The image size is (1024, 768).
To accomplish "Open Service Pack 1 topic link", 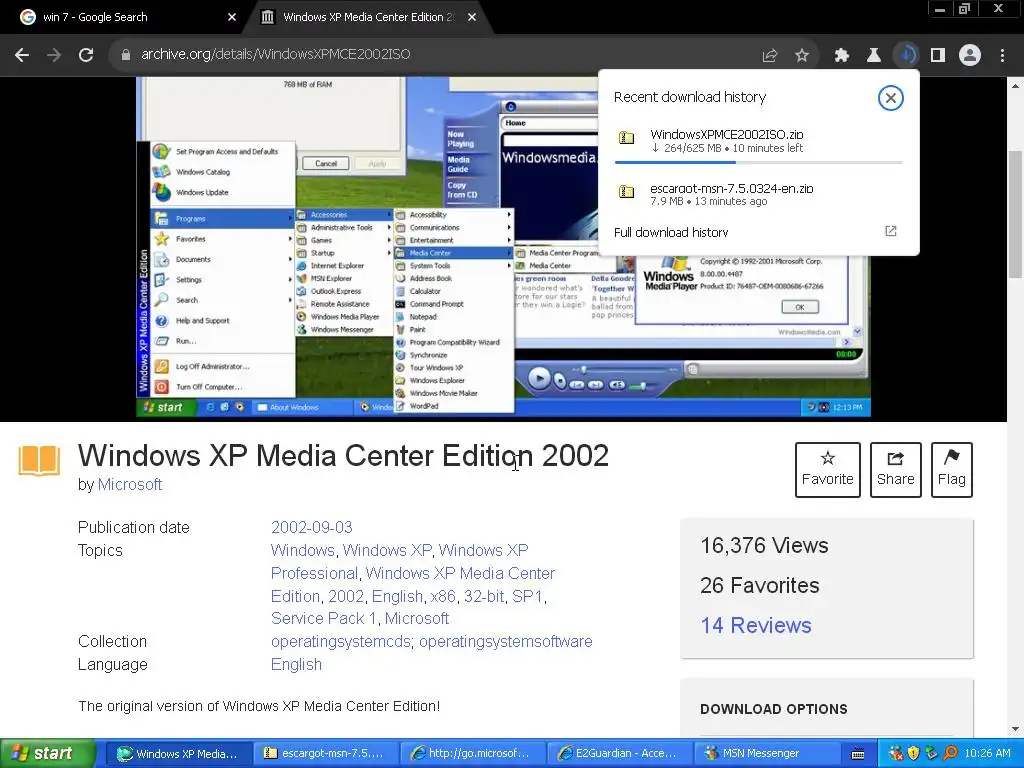I will pos(323,618).
